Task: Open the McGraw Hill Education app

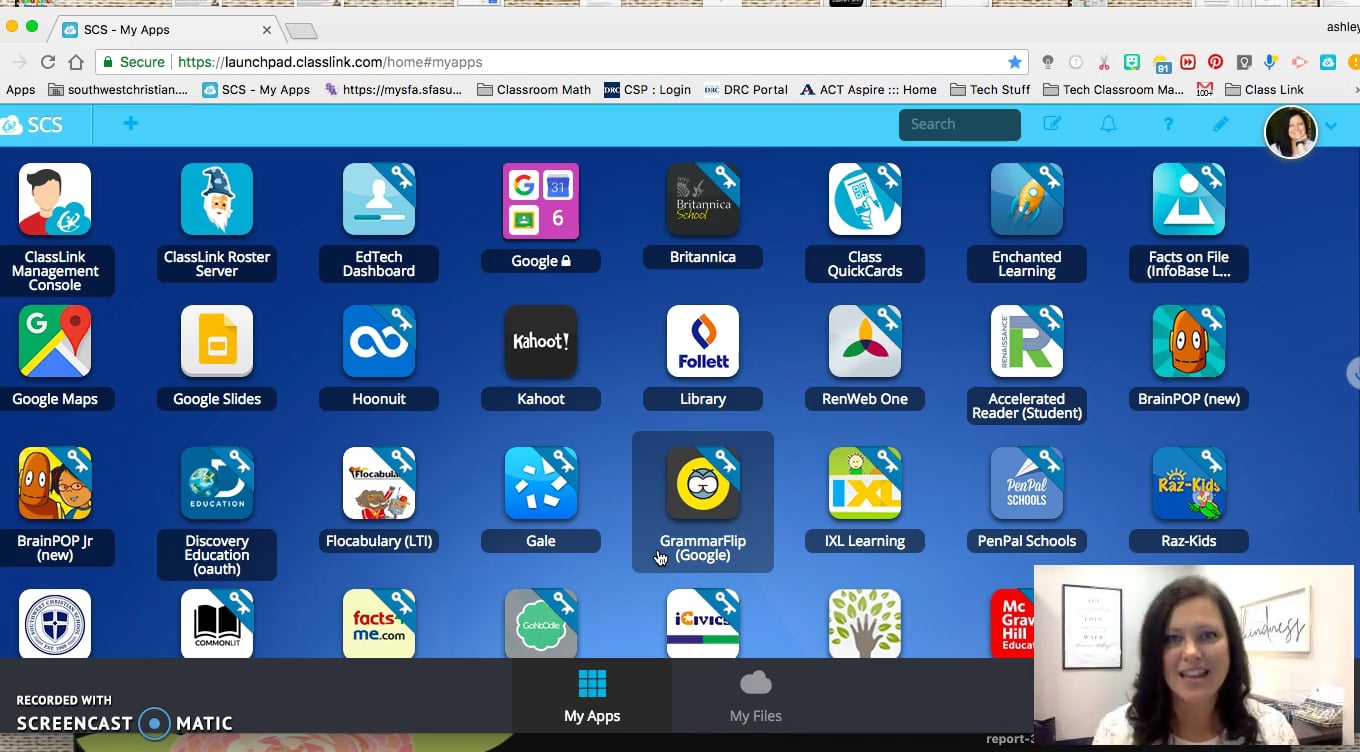Action: 1012,624
